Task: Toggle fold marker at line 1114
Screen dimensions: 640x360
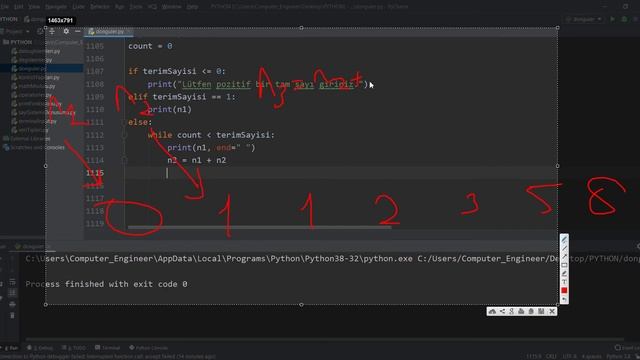Action: [124, 160]
